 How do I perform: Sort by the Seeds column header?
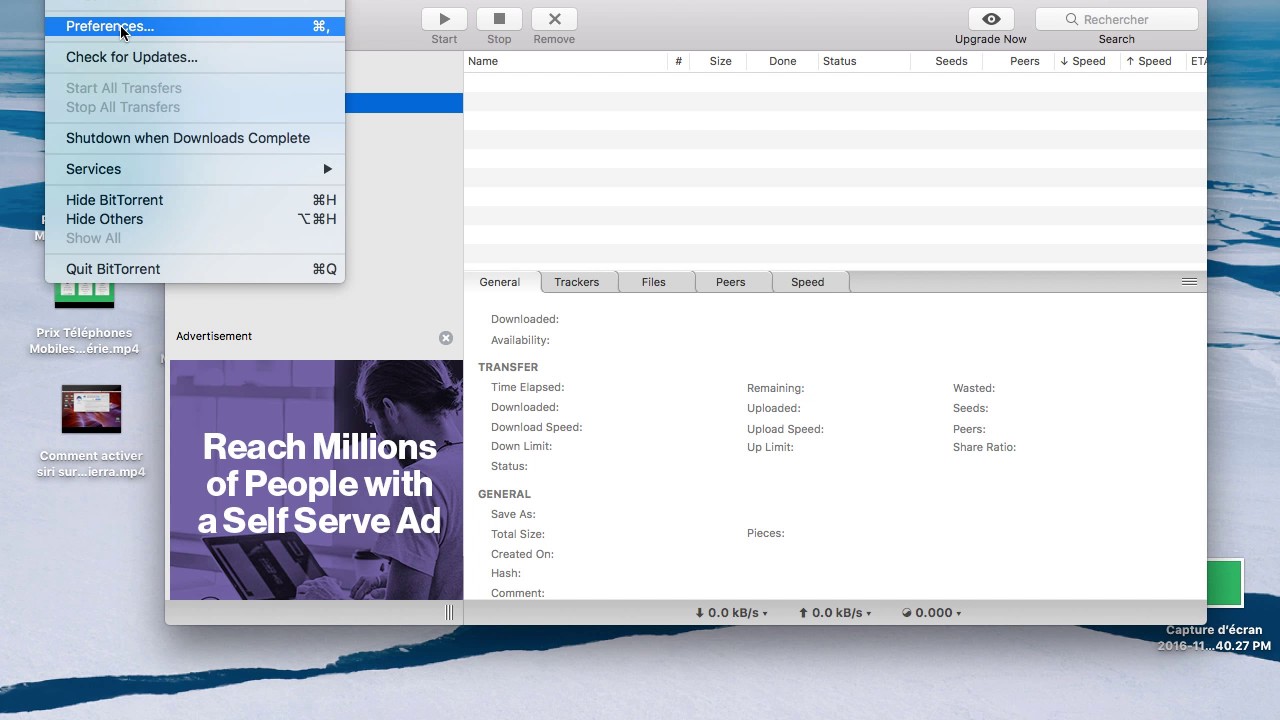946,61
